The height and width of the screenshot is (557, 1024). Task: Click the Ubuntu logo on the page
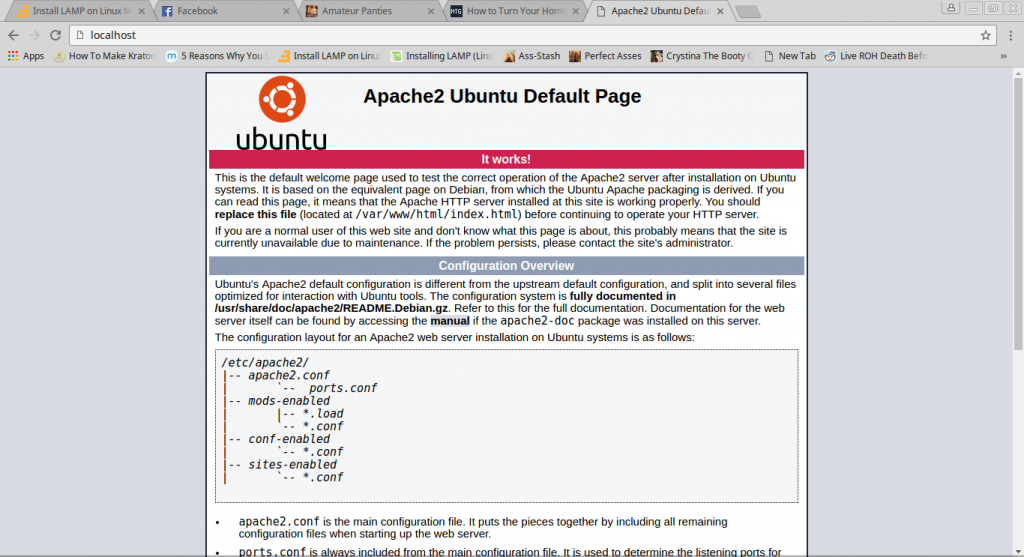tap(280, 113)
